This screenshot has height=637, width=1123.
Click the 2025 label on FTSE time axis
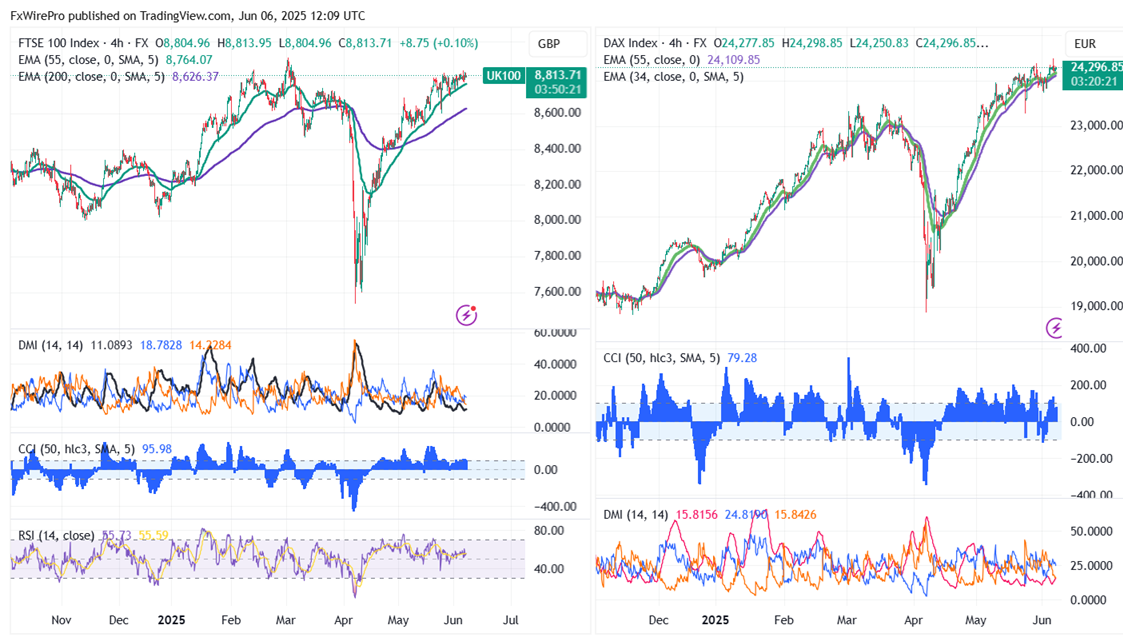click(171, 620)
